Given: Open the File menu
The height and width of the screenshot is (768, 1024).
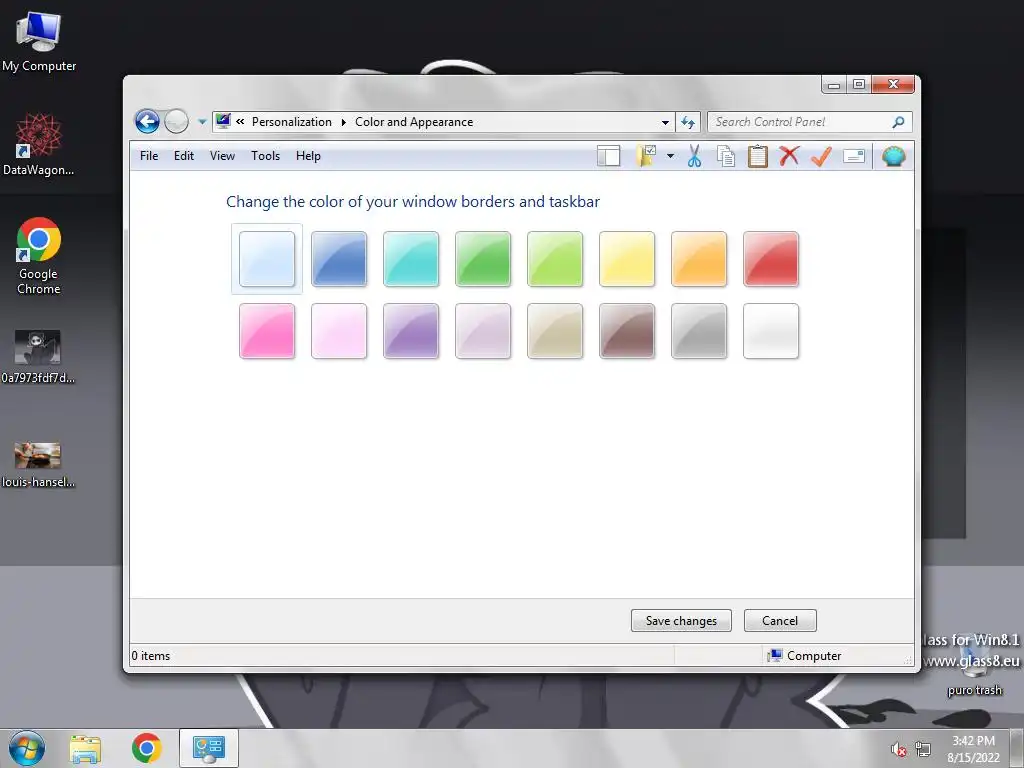Looking at the screenshot, I should pyautogui.click(x=149, y=156).
